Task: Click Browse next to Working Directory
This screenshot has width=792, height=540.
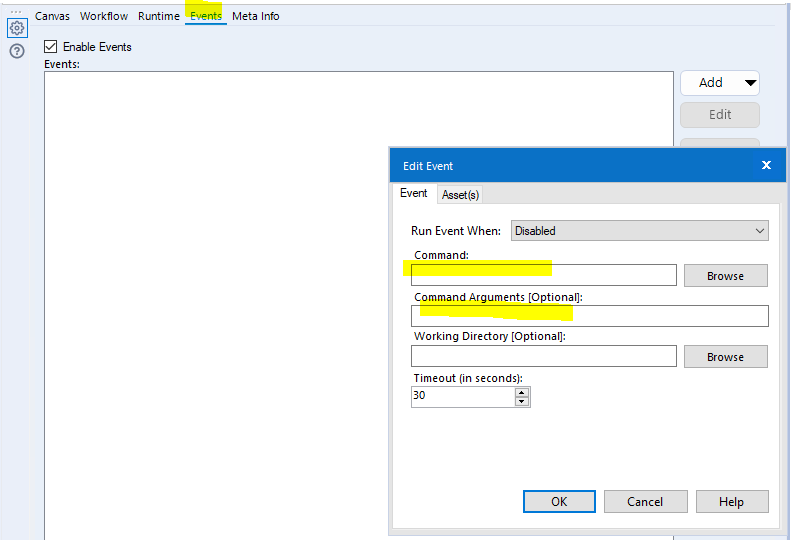Action: (x=725, y=357)
